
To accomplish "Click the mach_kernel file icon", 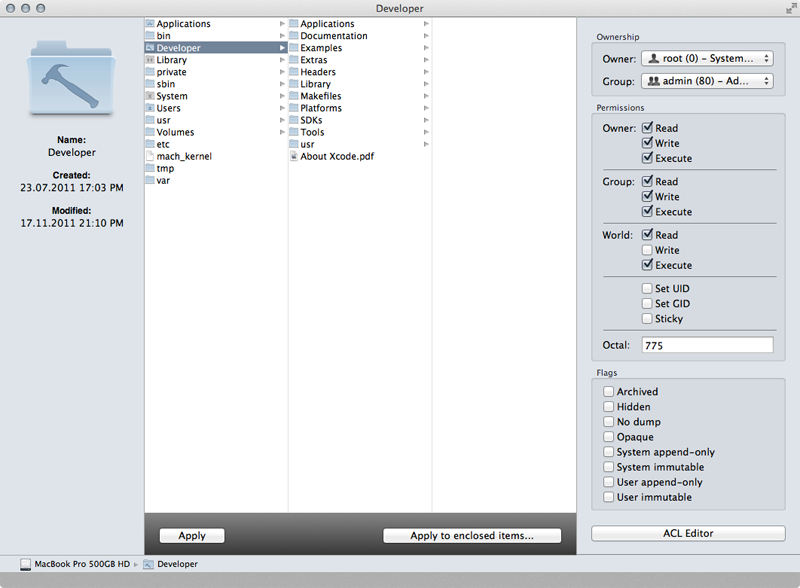I will tap(150, 156).
